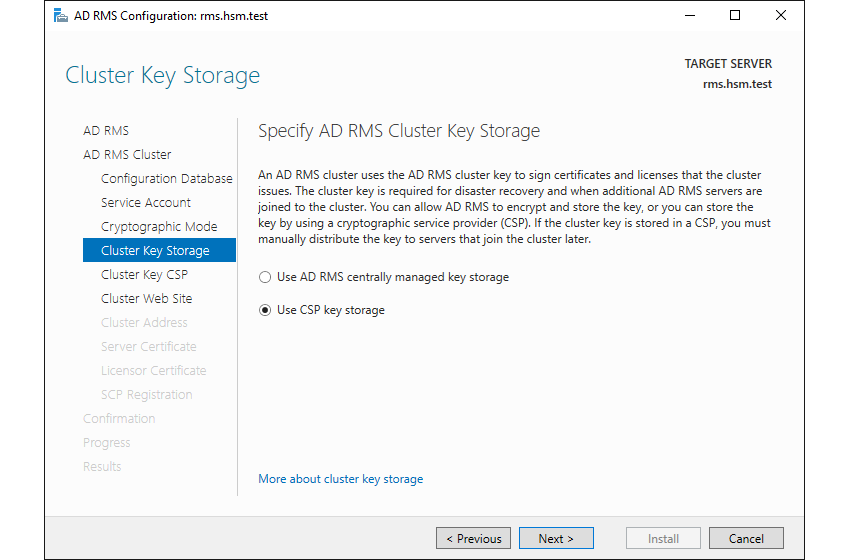This screenshot has height=560, width=850.
Task: Click the disabled Progress step
Action: click(x=106, y=442)
